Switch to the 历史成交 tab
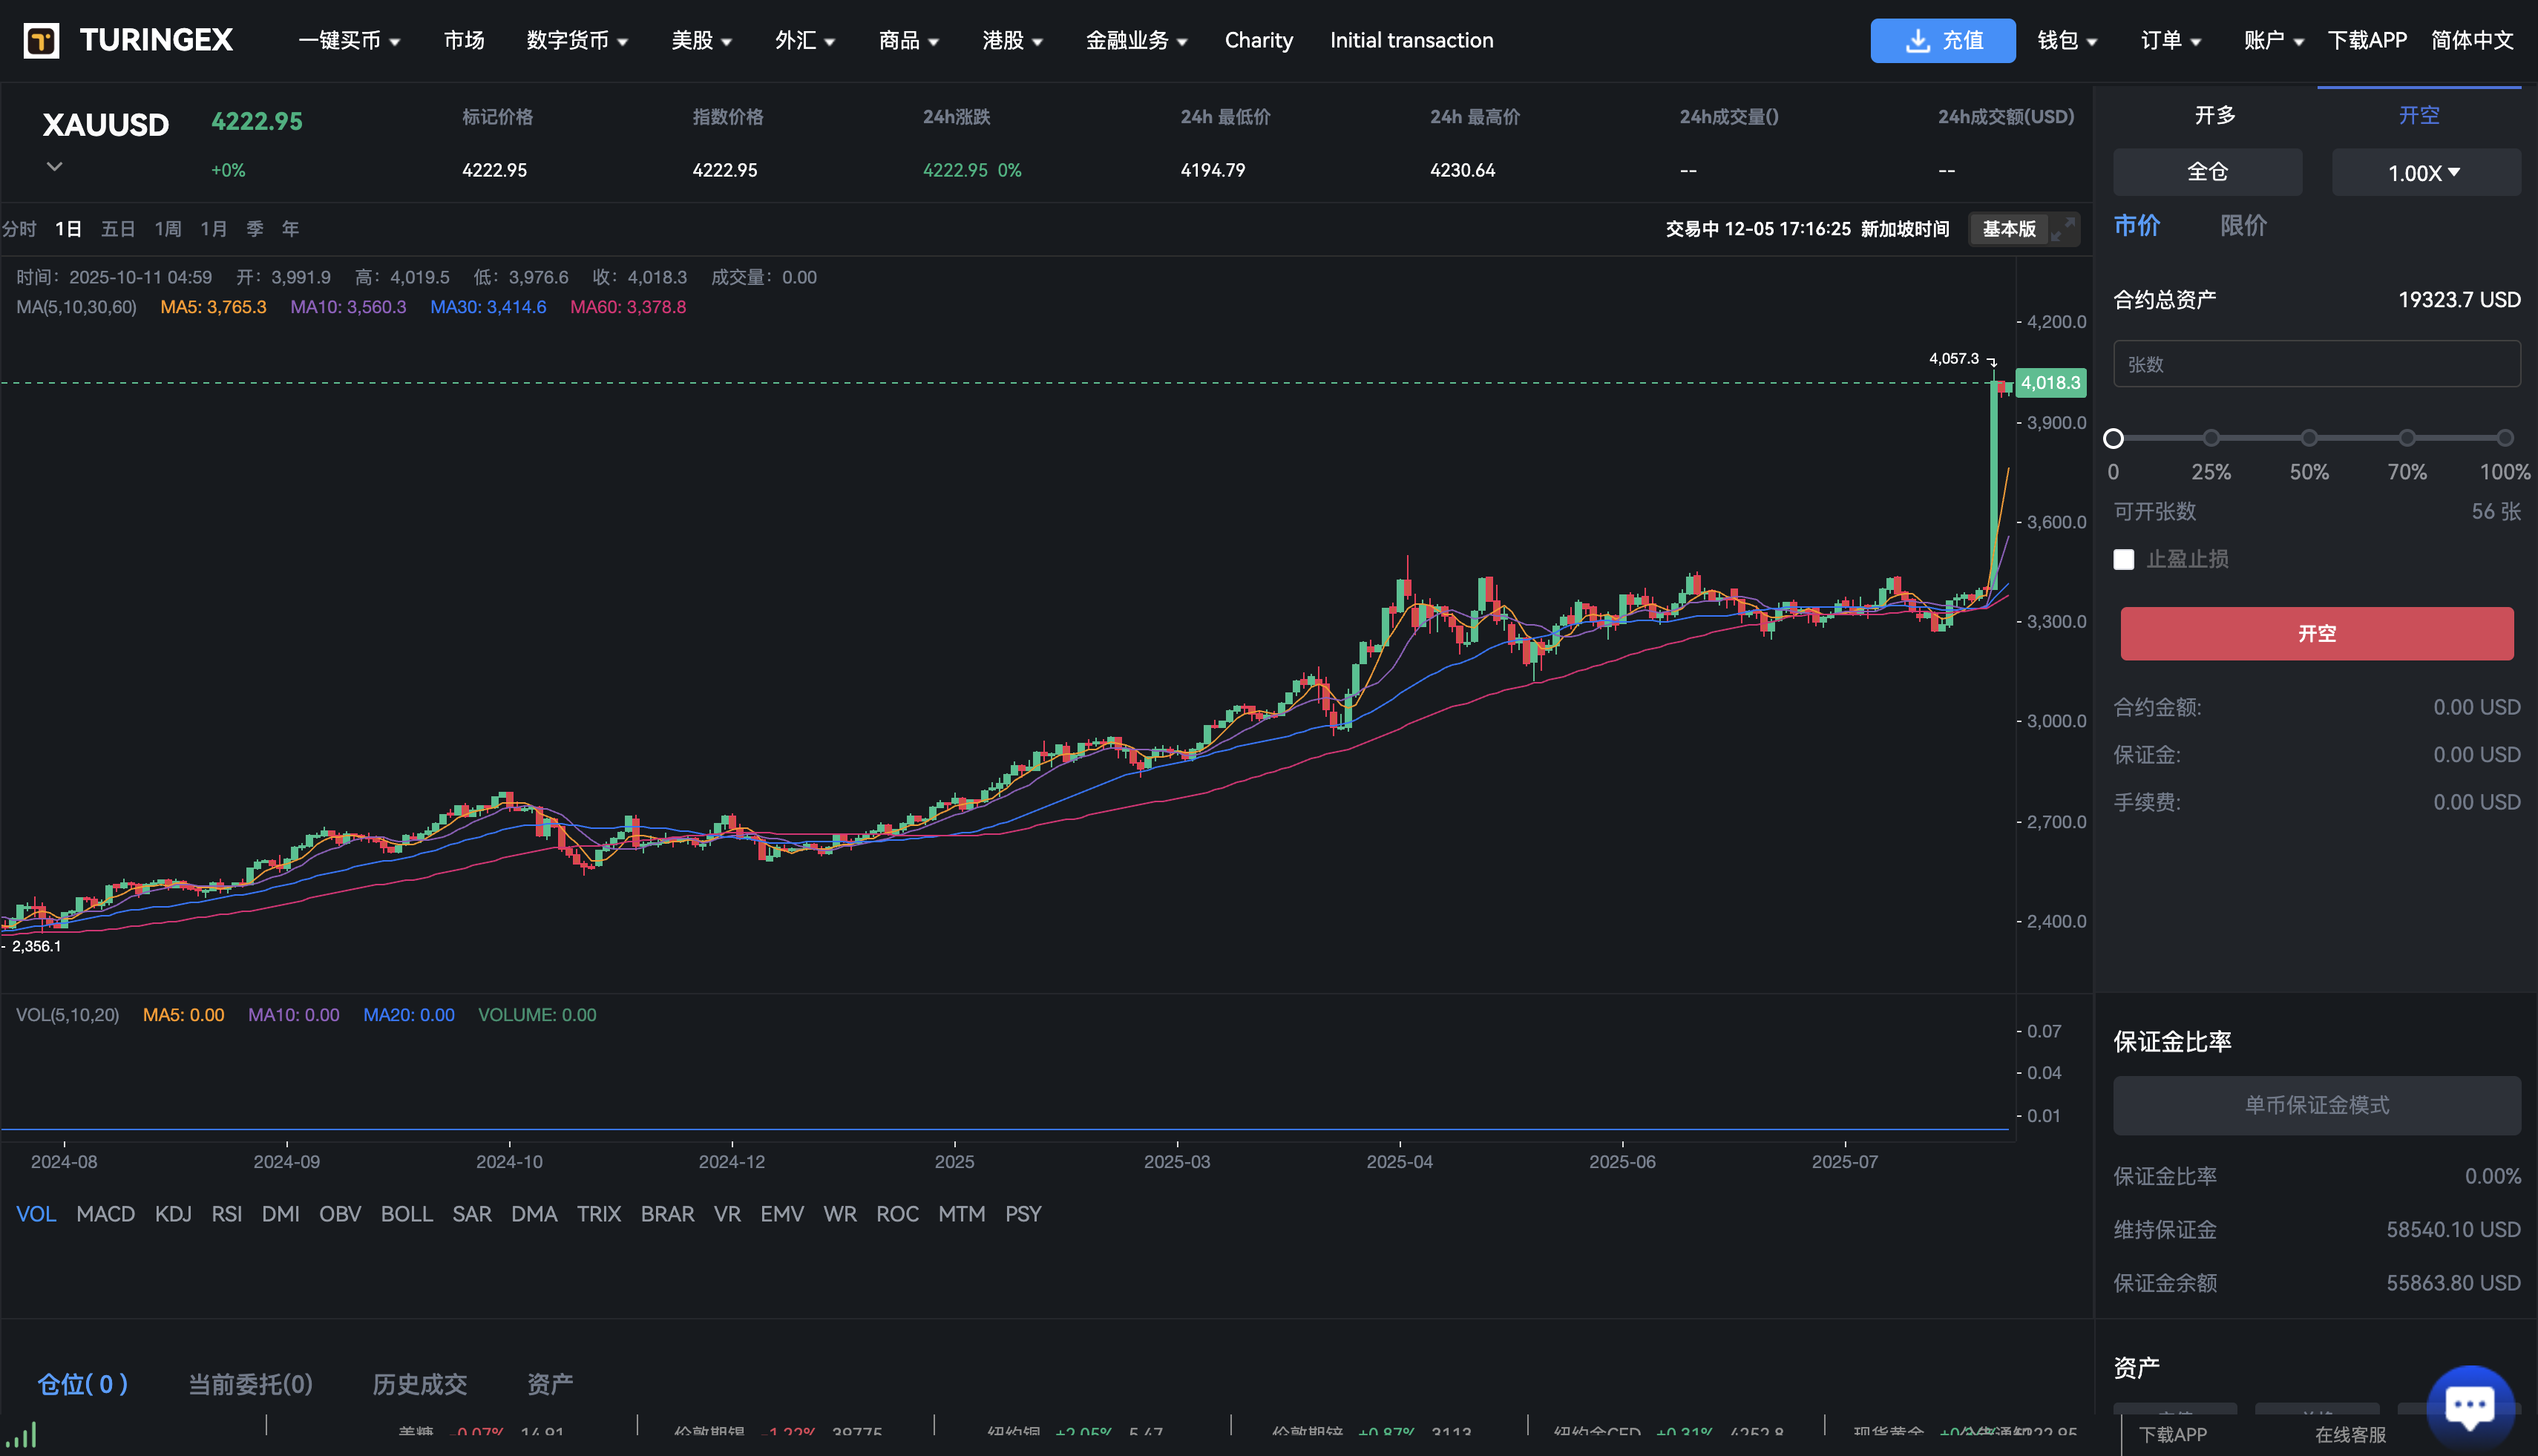Screen dimensions: 2538x1456 click(420, 1383)
